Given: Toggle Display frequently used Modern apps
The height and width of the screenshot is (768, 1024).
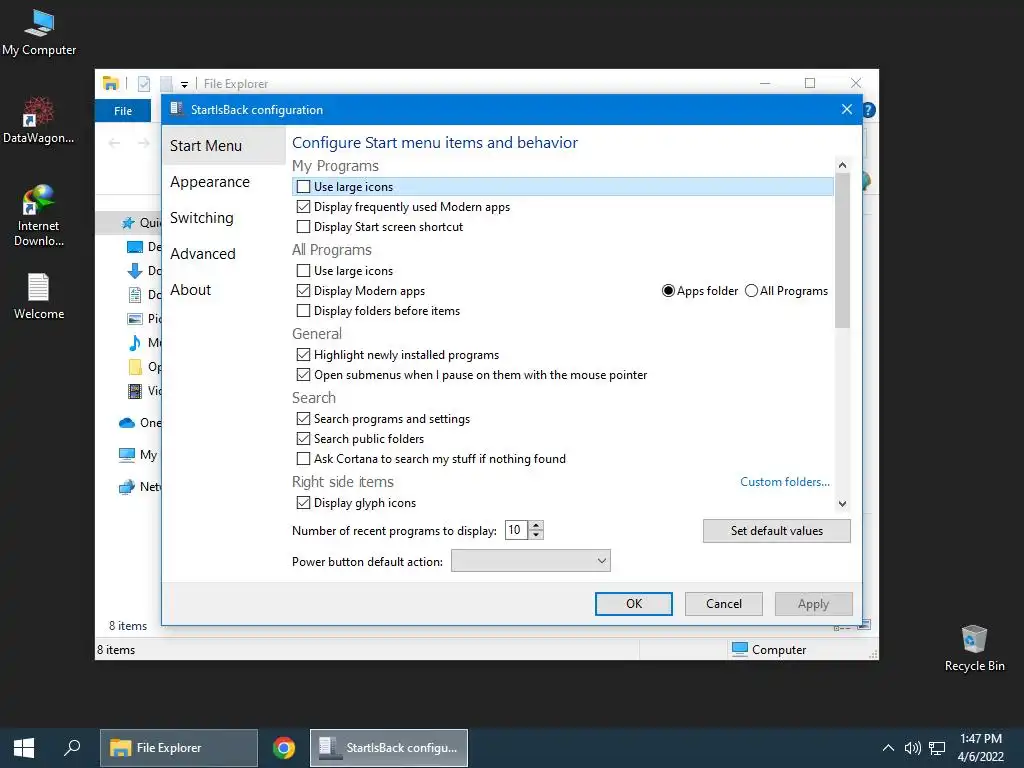Looking at the screenshot, I should pyautogui.click(x=303, y=206).
